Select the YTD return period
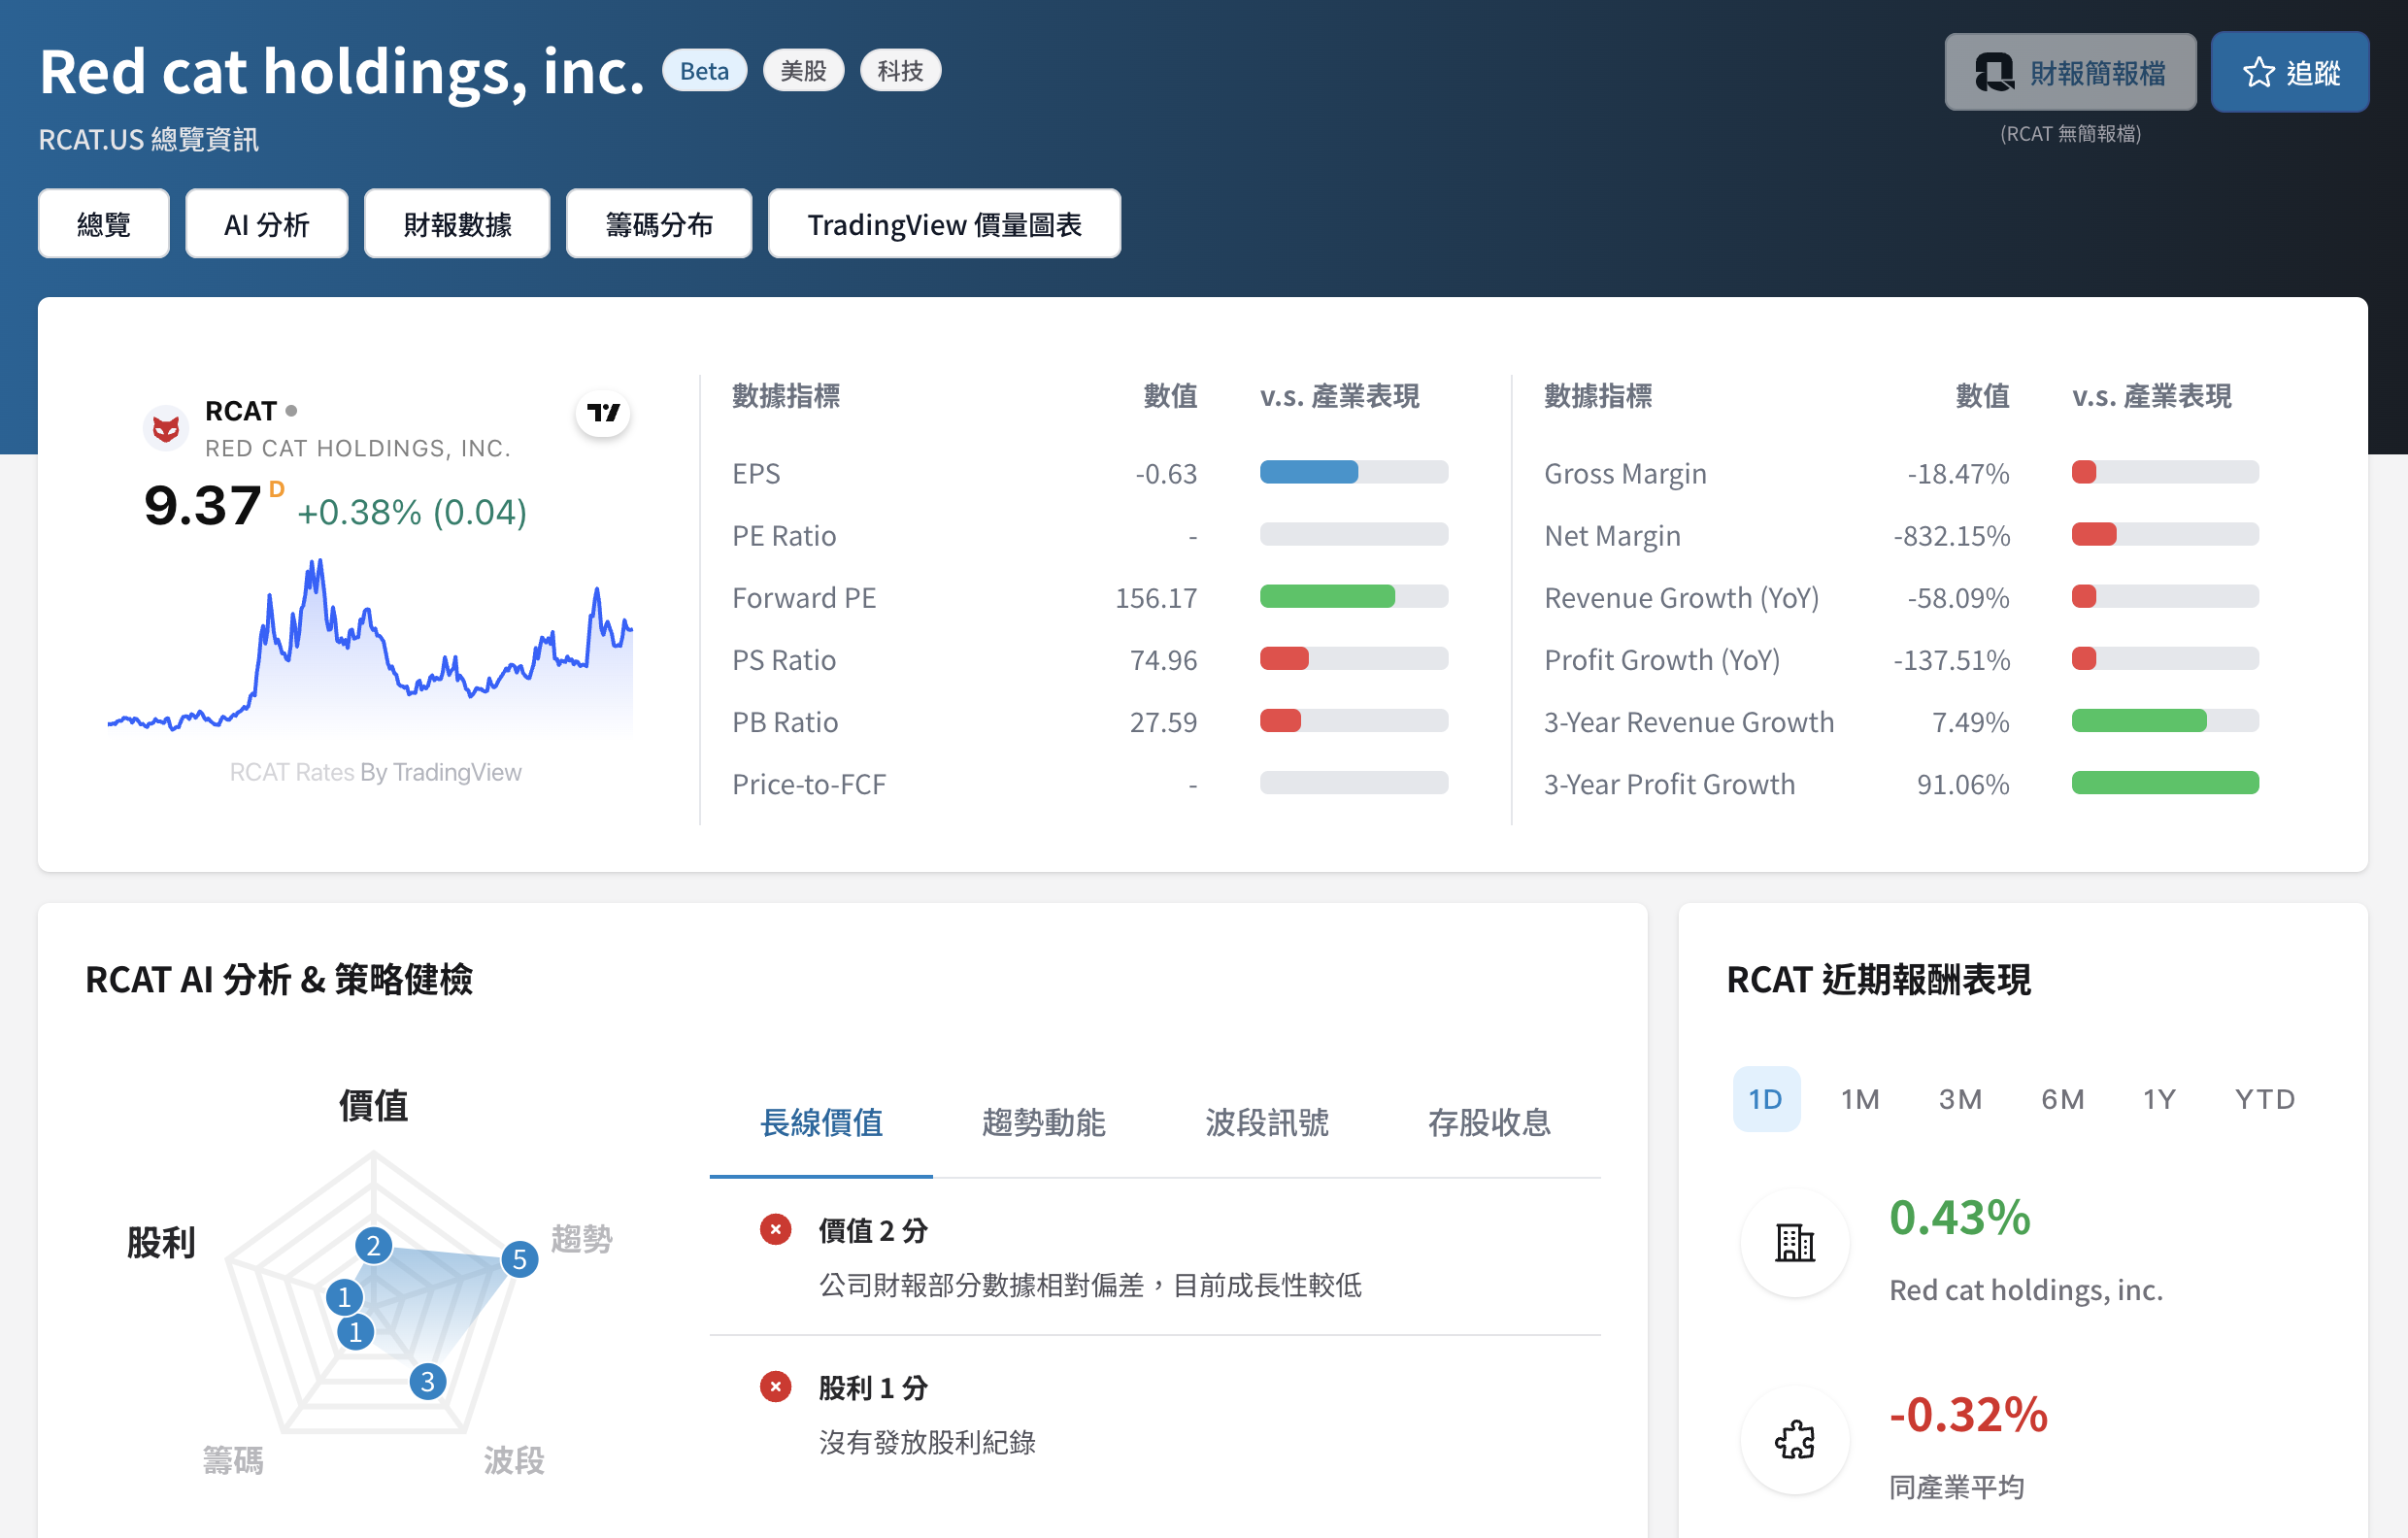Screen dimensions: 2408x1538 [2264, 1099]
